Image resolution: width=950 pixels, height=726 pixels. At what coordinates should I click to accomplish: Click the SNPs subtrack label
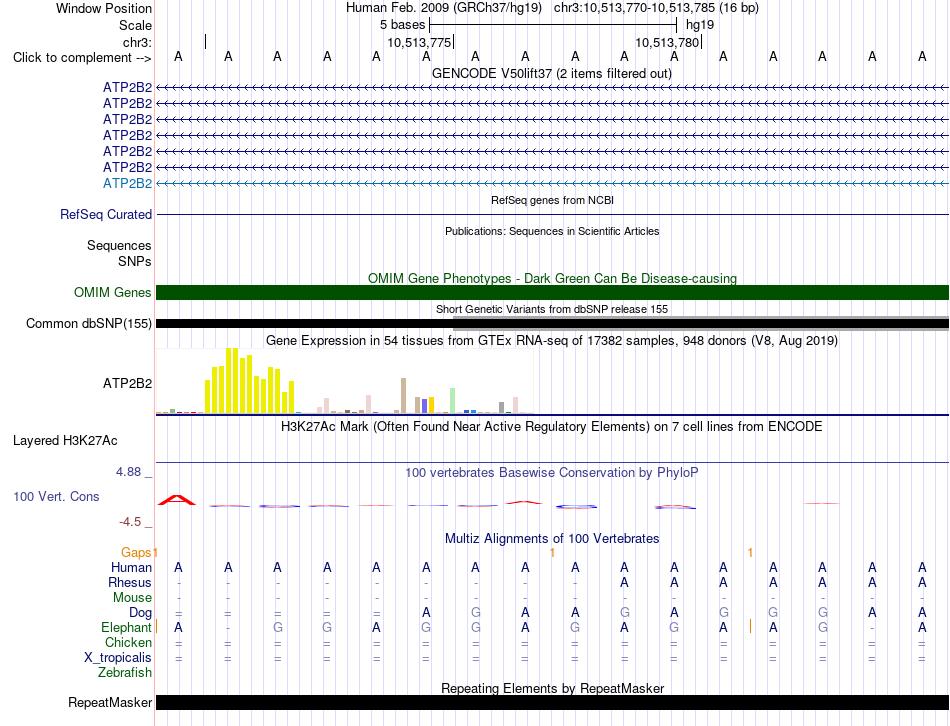pos(135,261)
